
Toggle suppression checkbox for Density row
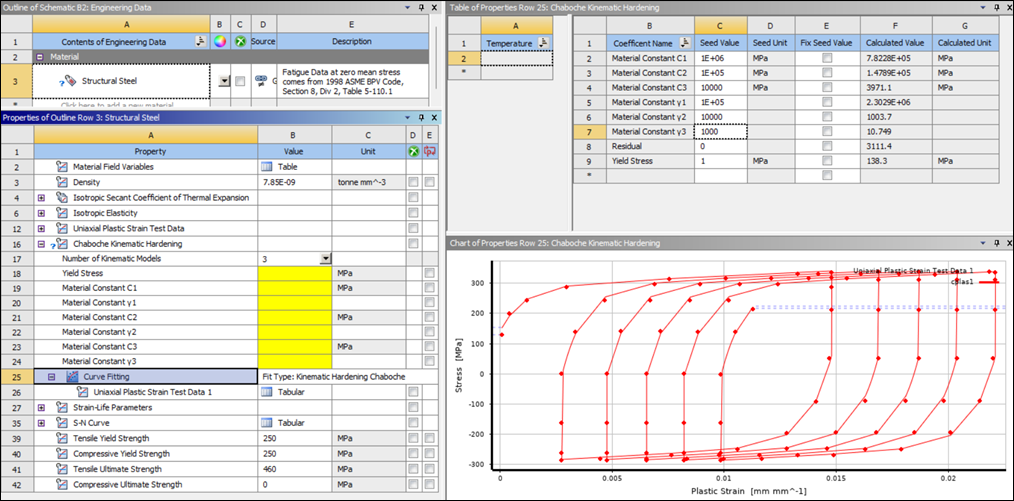pos(413,182)
